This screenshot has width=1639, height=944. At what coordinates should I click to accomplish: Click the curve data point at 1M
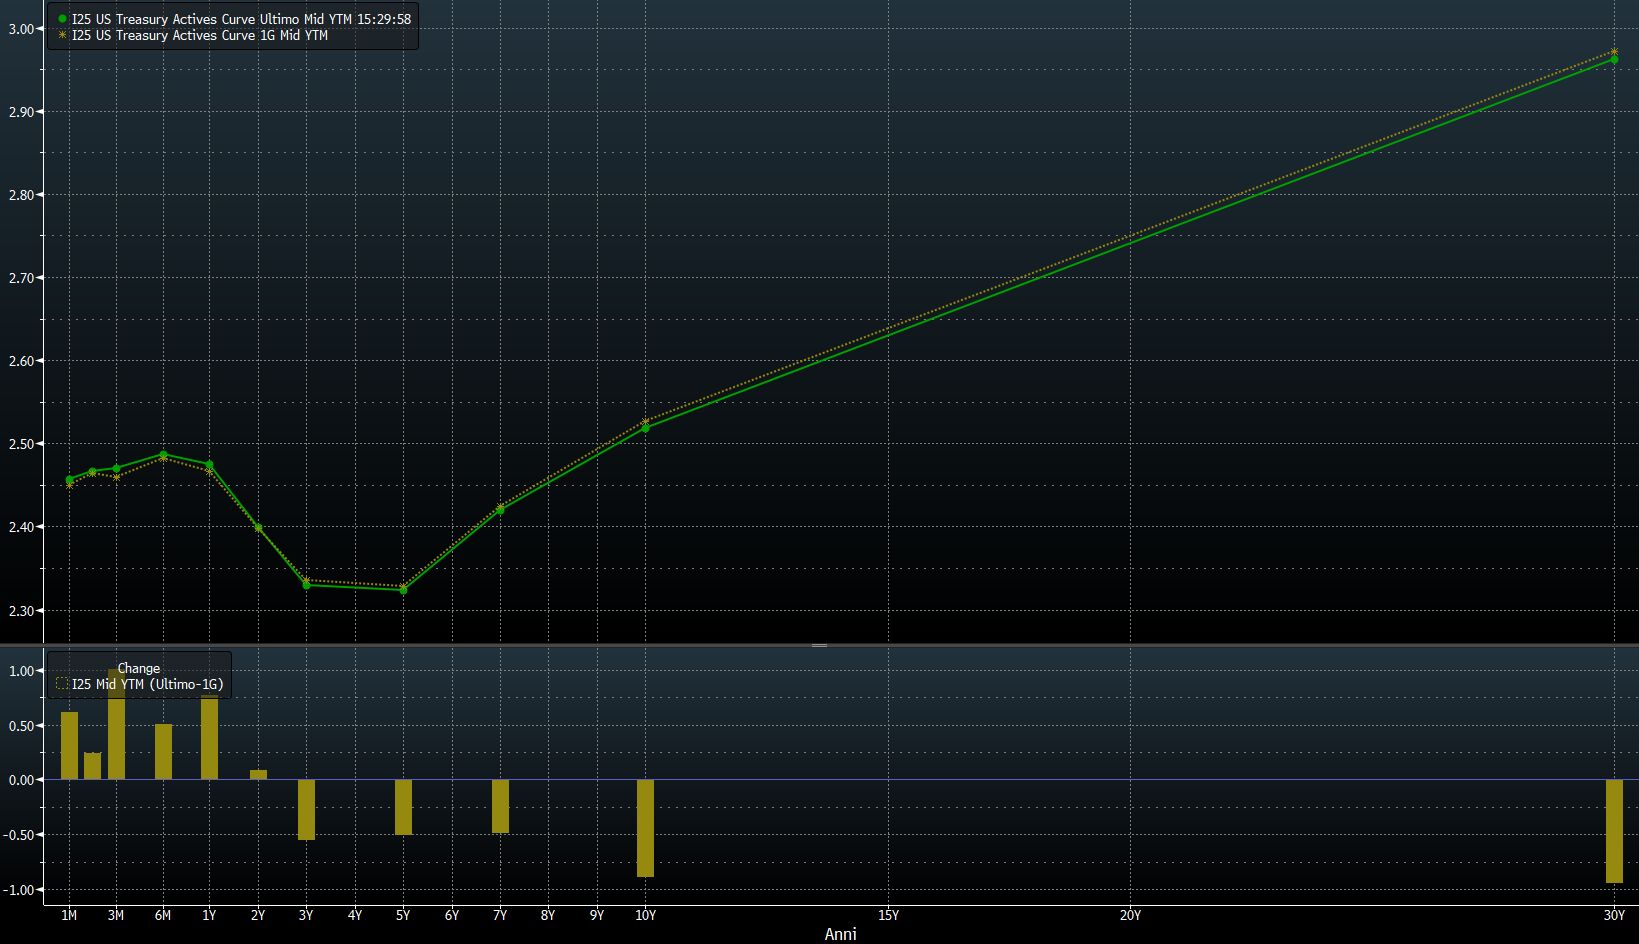[x=69, y=480]
